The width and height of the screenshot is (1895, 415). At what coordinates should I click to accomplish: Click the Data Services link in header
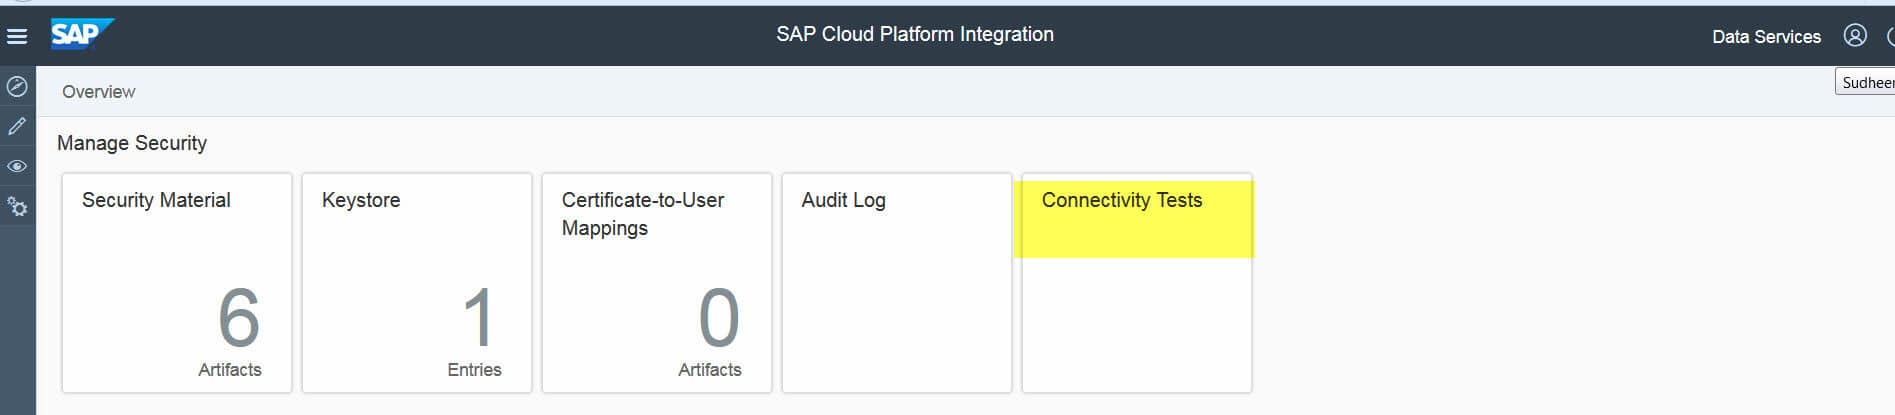[1766, 37]
